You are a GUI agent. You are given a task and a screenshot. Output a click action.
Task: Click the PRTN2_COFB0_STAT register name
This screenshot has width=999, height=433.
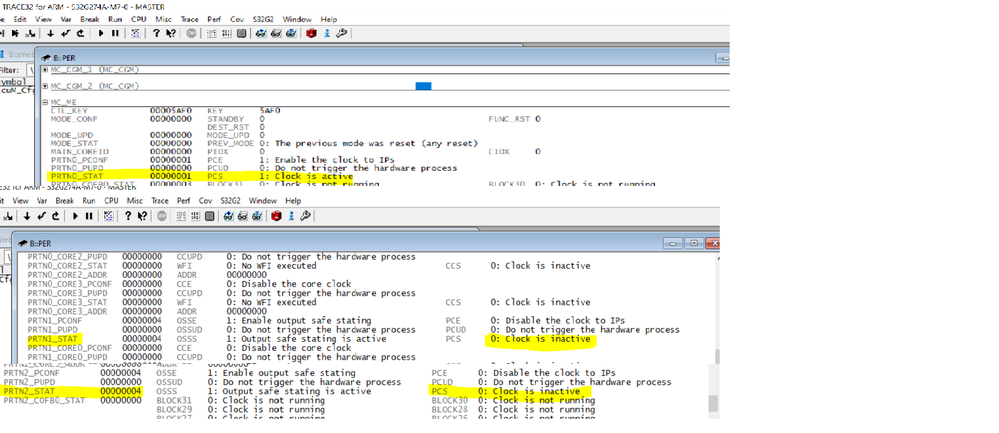pyautogui.click(x=44, y=401)
